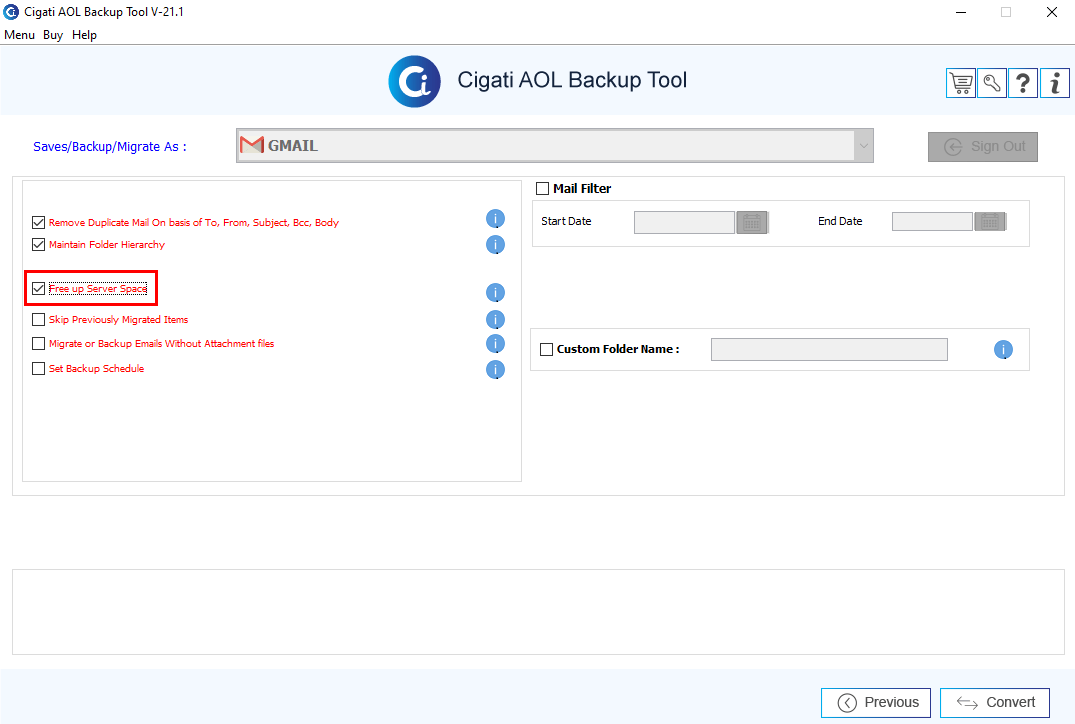The image size is (1075, 724).
Task: Open the Buy menu
Action: 53,35
